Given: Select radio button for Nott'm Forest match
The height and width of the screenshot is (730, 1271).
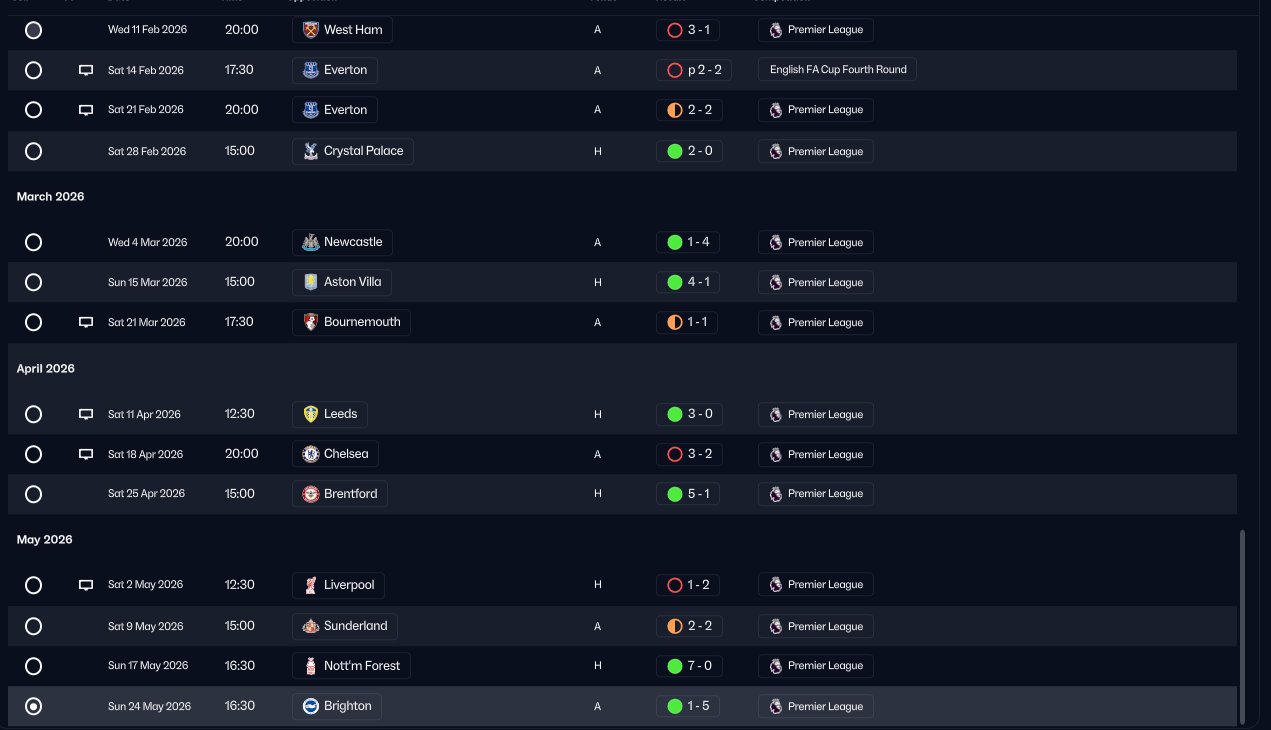Looking at the screenshot, I should point(33,666).
